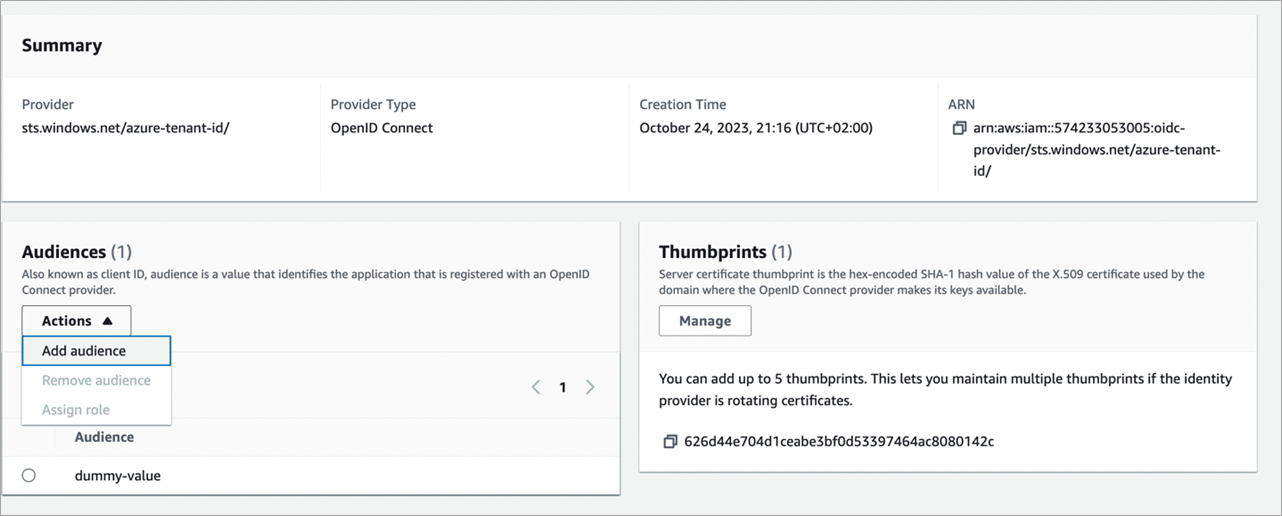Click the Audience column header

[x=104, y=437]
